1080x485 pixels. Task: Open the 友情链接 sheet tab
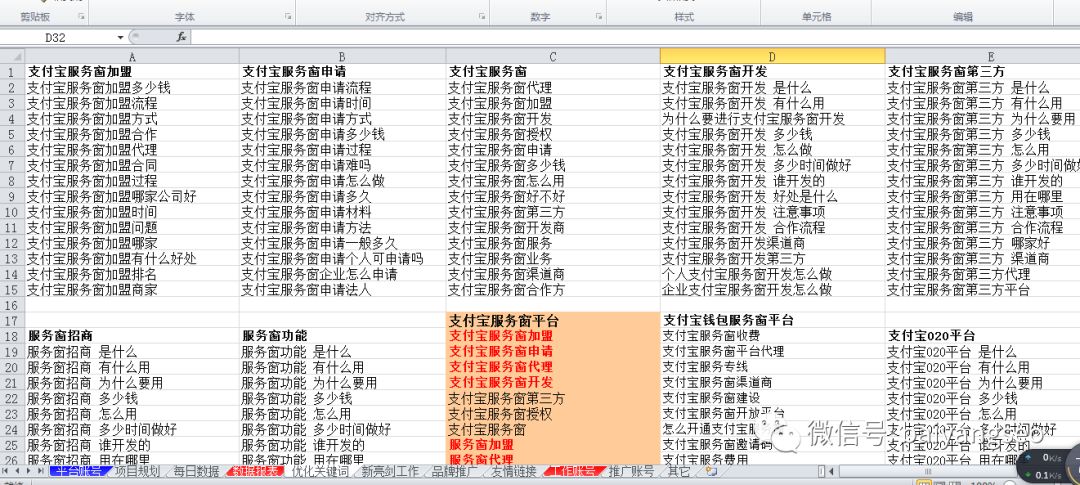[514, 472]
